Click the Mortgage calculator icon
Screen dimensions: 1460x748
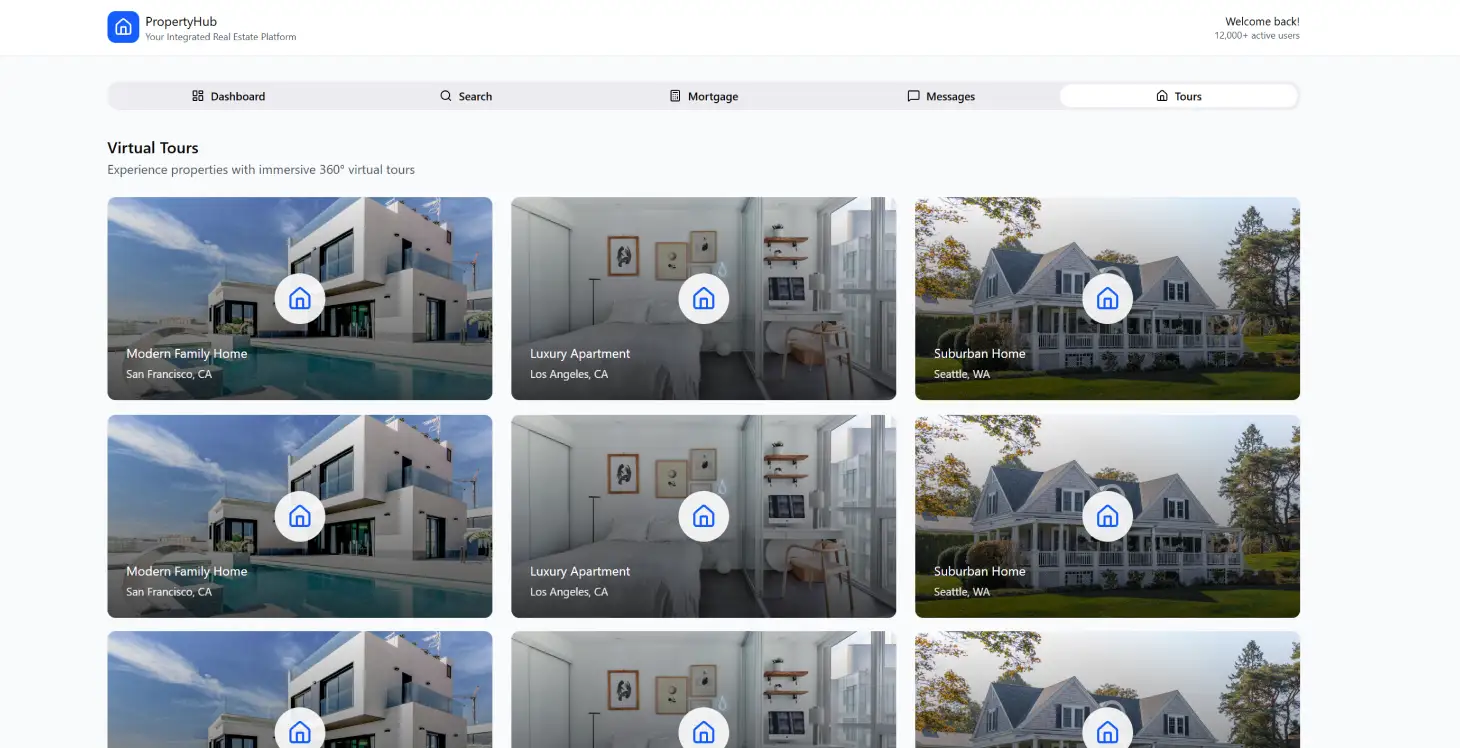pyautogui.click(x=676, y=96)
